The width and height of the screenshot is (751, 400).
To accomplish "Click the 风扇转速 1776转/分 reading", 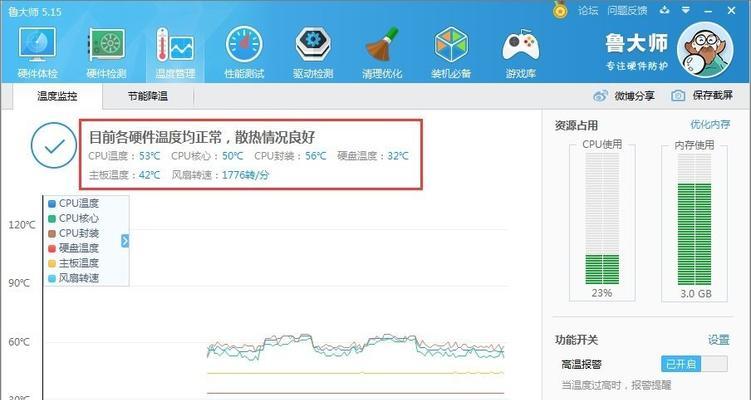I will [x=221, y=175].
